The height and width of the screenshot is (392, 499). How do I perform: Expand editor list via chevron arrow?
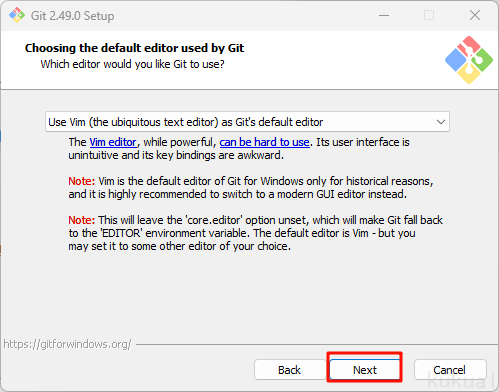441,122
